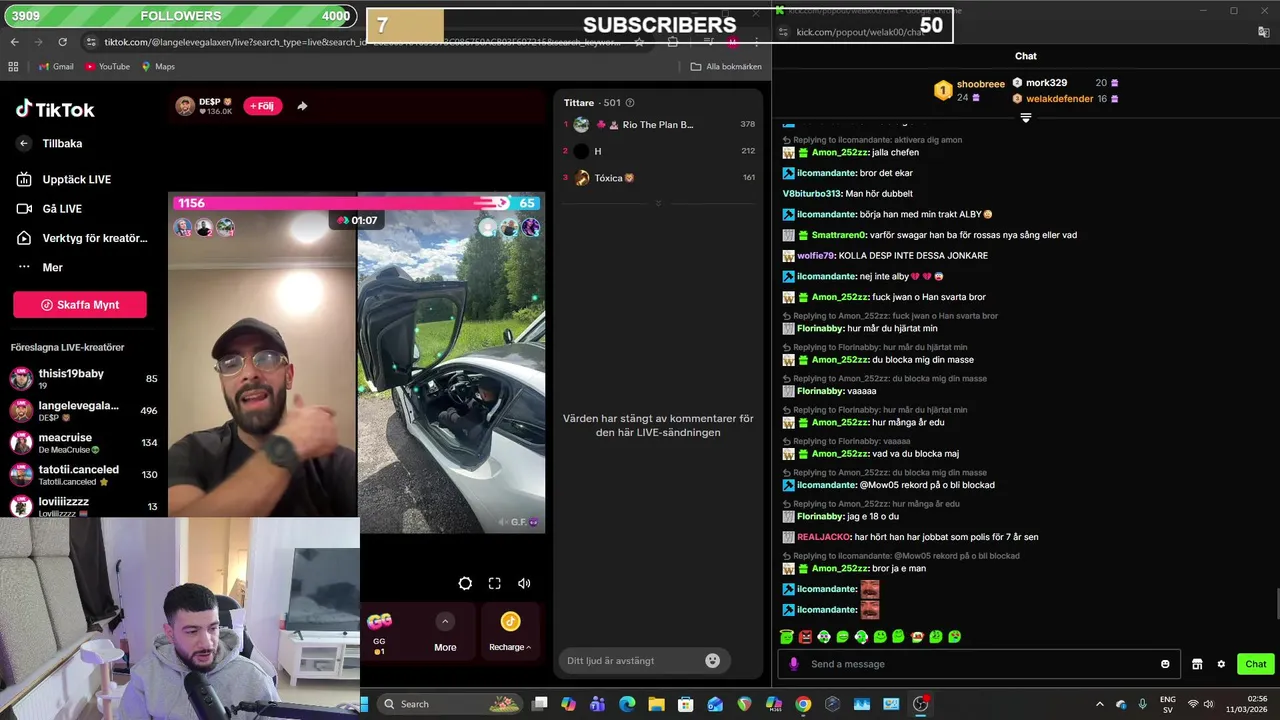Select viewer Tóxica in the Tittare list

(658, 178)
